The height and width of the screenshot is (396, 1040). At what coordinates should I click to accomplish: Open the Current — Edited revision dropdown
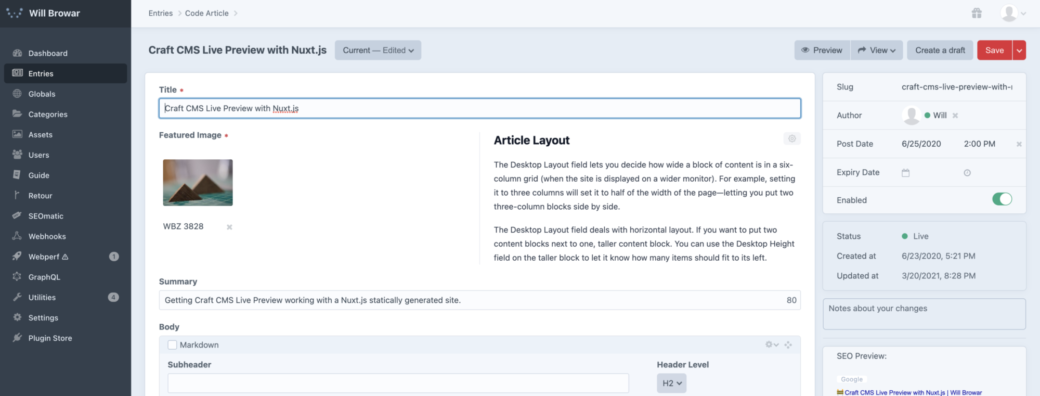point(378,50)
